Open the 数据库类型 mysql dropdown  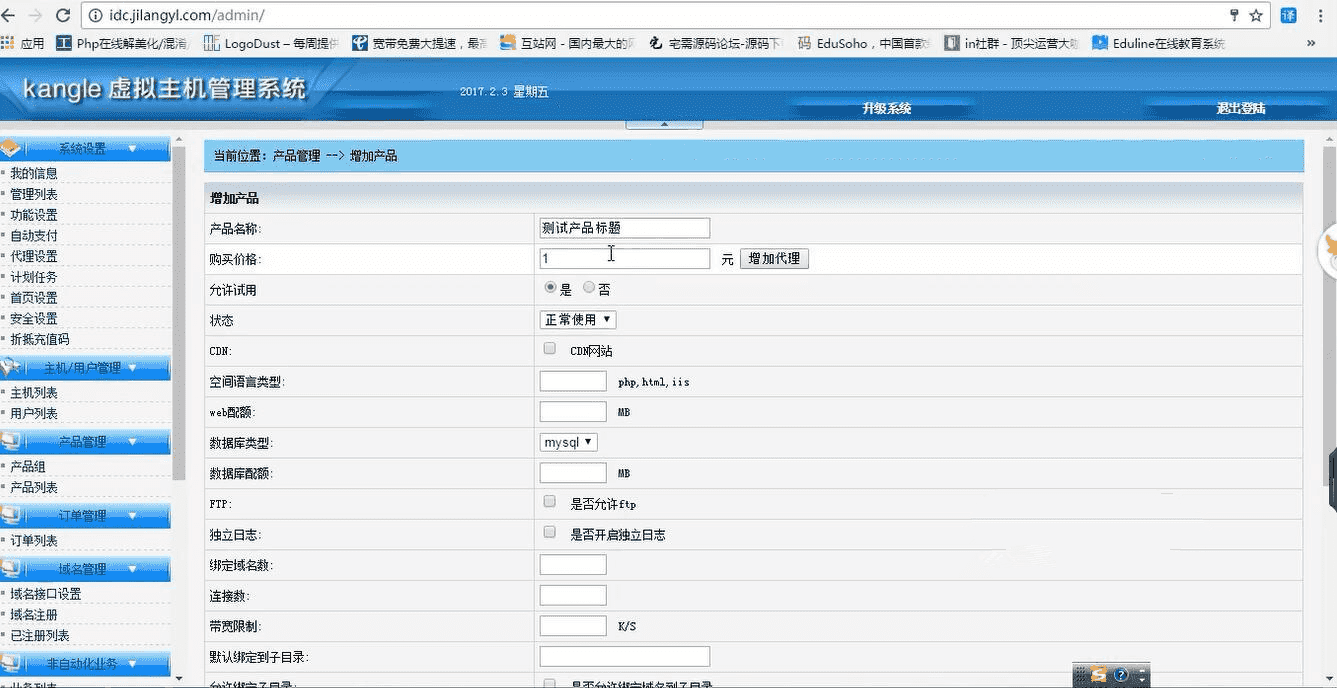coord(568,442)
